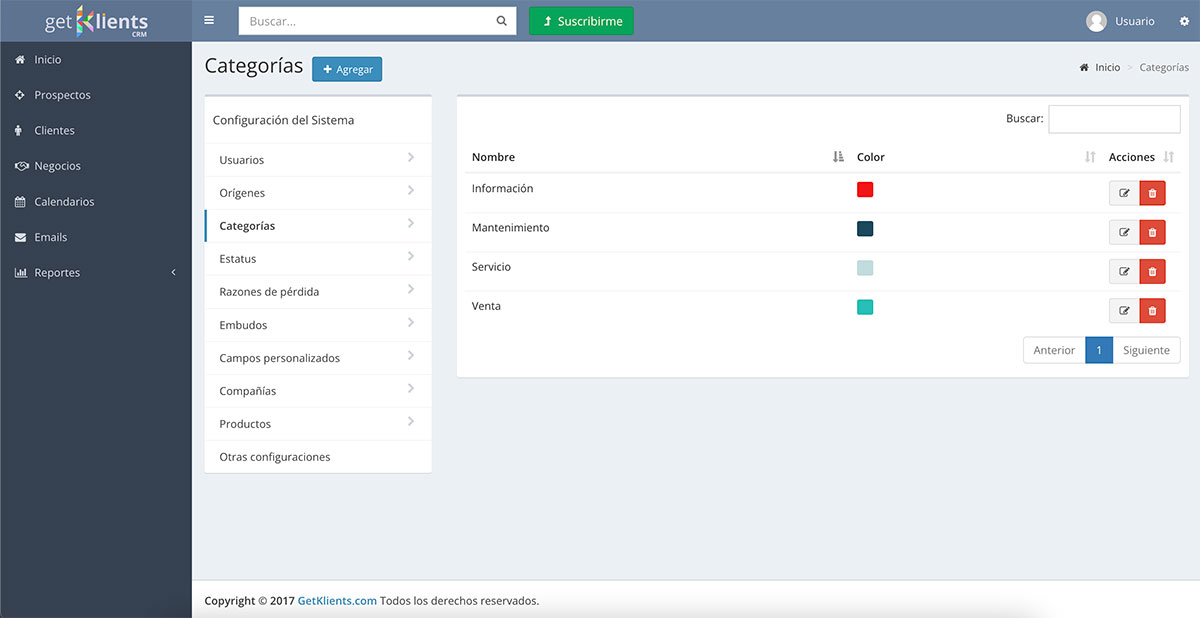Delete the Mantenimiento category with trash icon
The width and height of the screenshot is (1200, 618).
click(1152, 232)
